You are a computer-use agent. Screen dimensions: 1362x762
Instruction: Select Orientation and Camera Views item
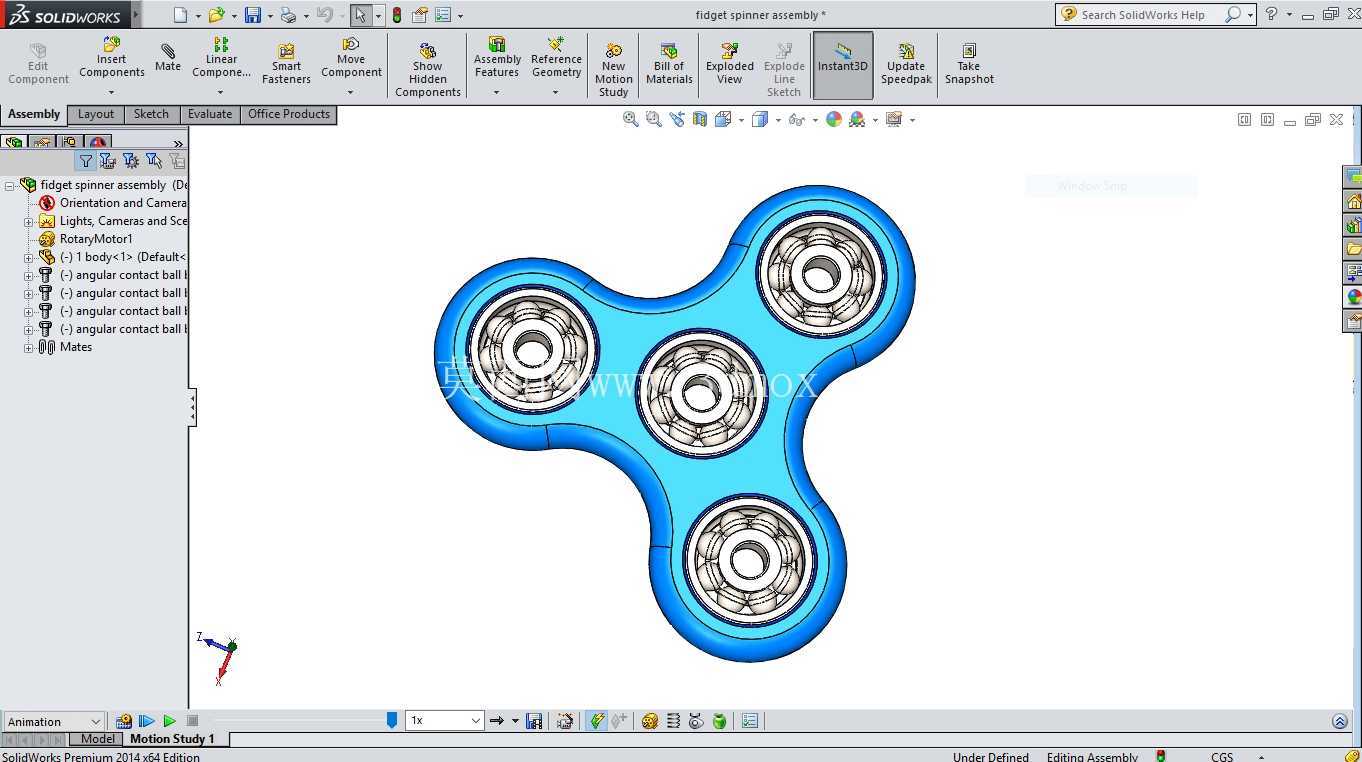tap(112, 203)
